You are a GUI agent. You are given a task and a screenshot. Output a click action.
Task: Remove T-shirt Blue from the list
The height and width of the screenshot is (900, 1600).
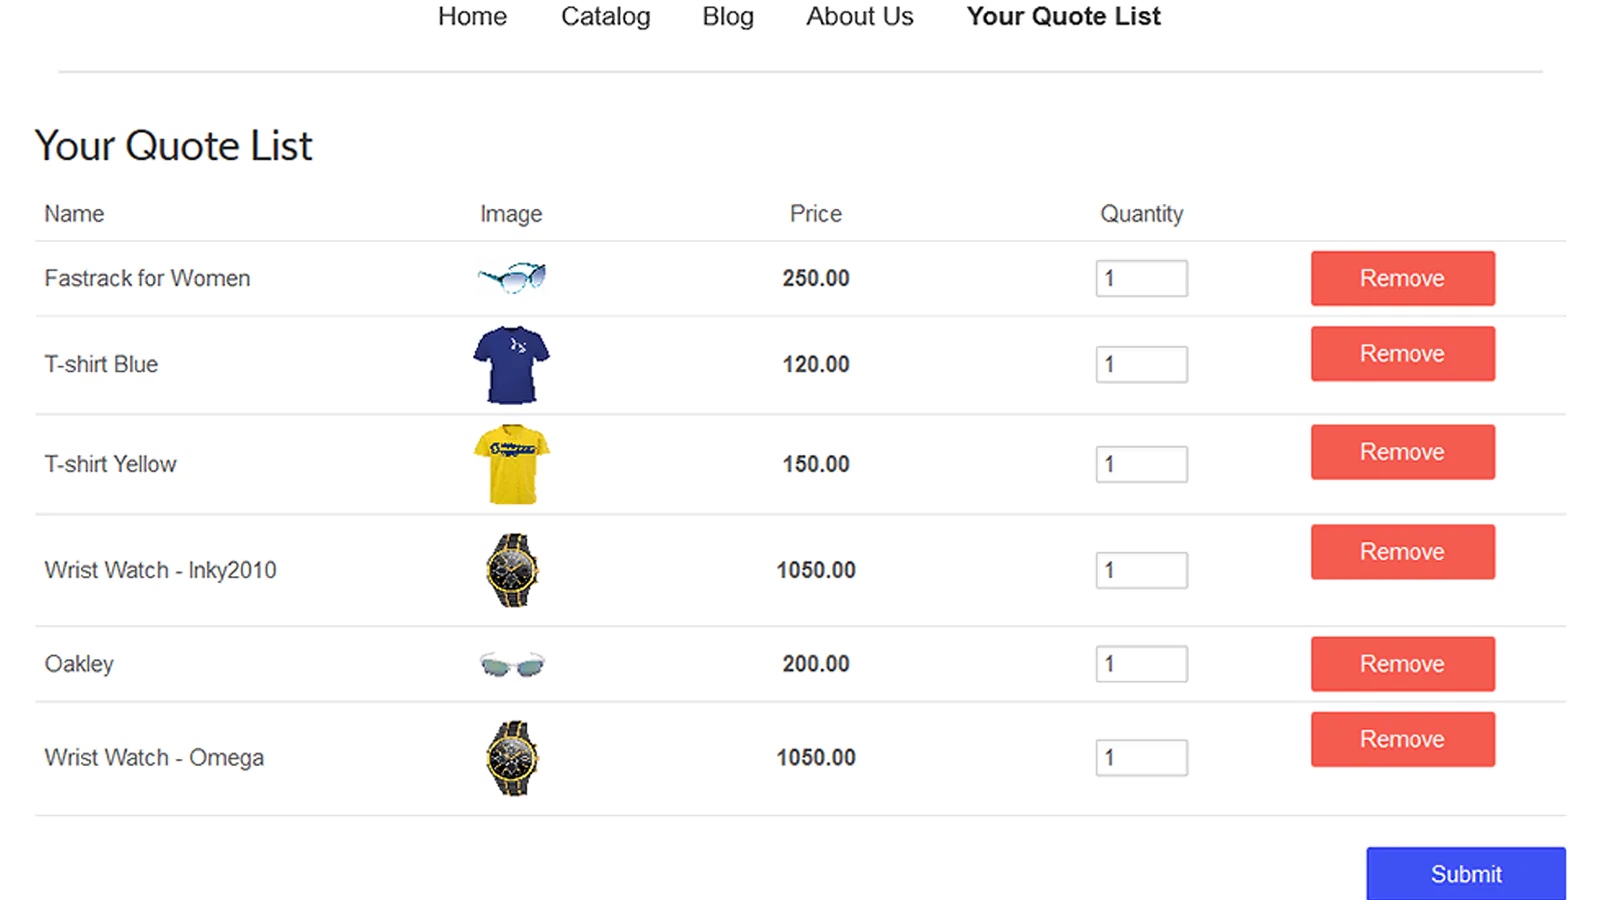pos(1402,354)
